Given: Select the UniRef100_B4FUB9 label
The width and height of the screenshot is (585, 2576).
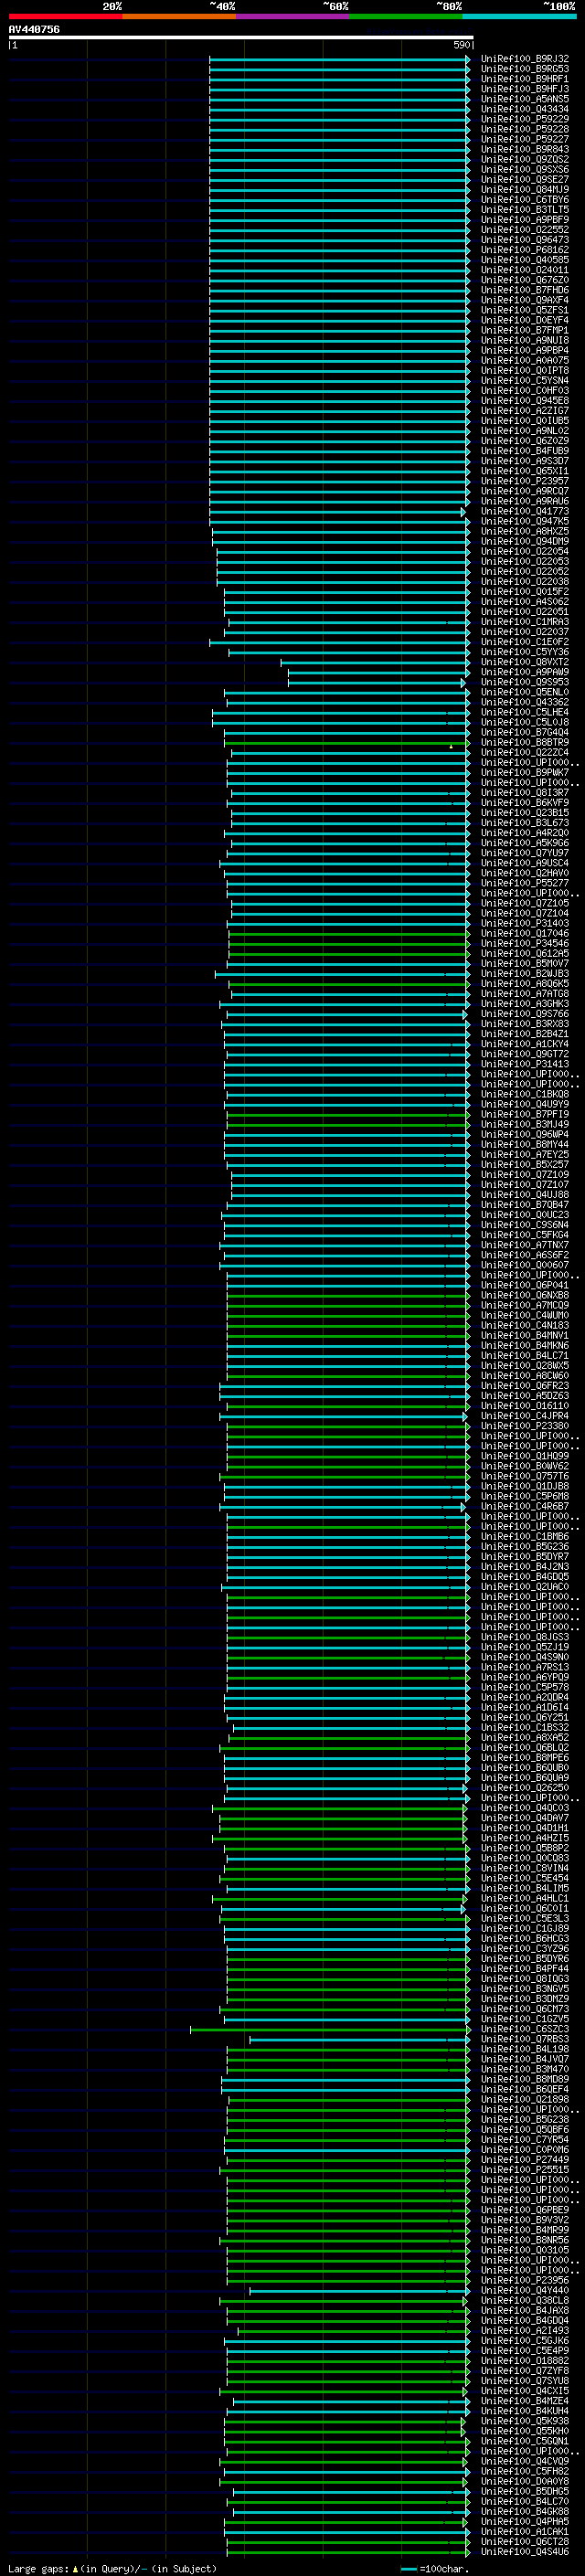Looking at the screenshot, I should [x=525, y=451].
